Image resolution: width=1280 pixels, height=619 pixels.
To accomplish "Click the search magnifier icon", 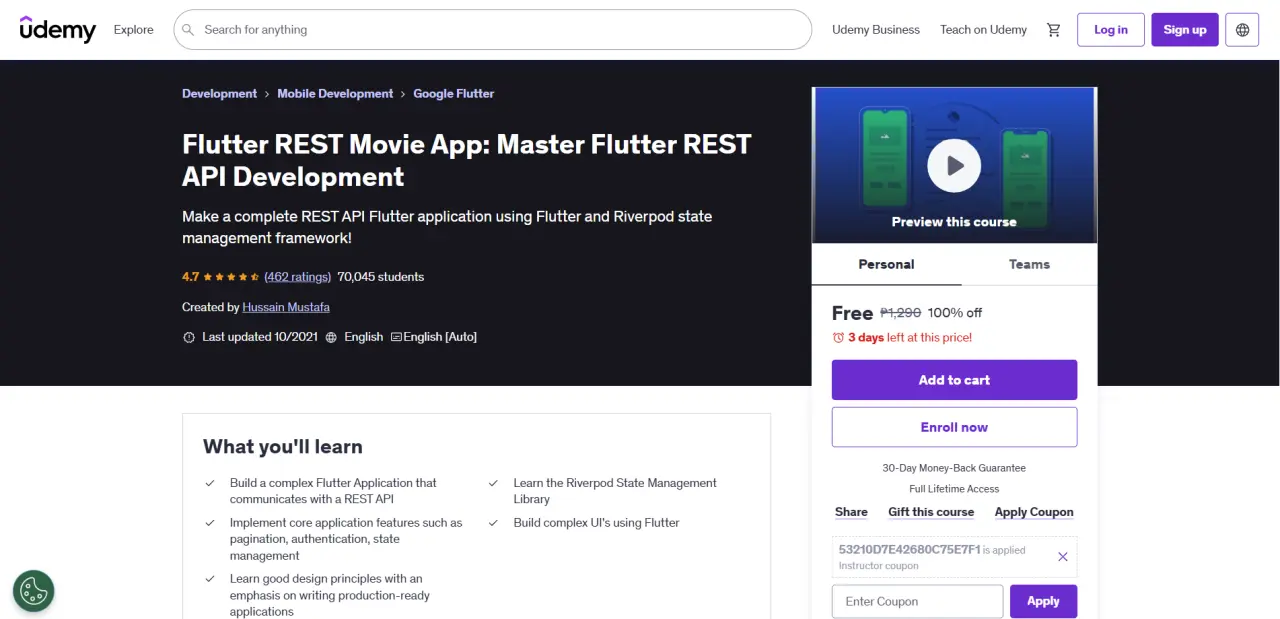I will [188, 30].
